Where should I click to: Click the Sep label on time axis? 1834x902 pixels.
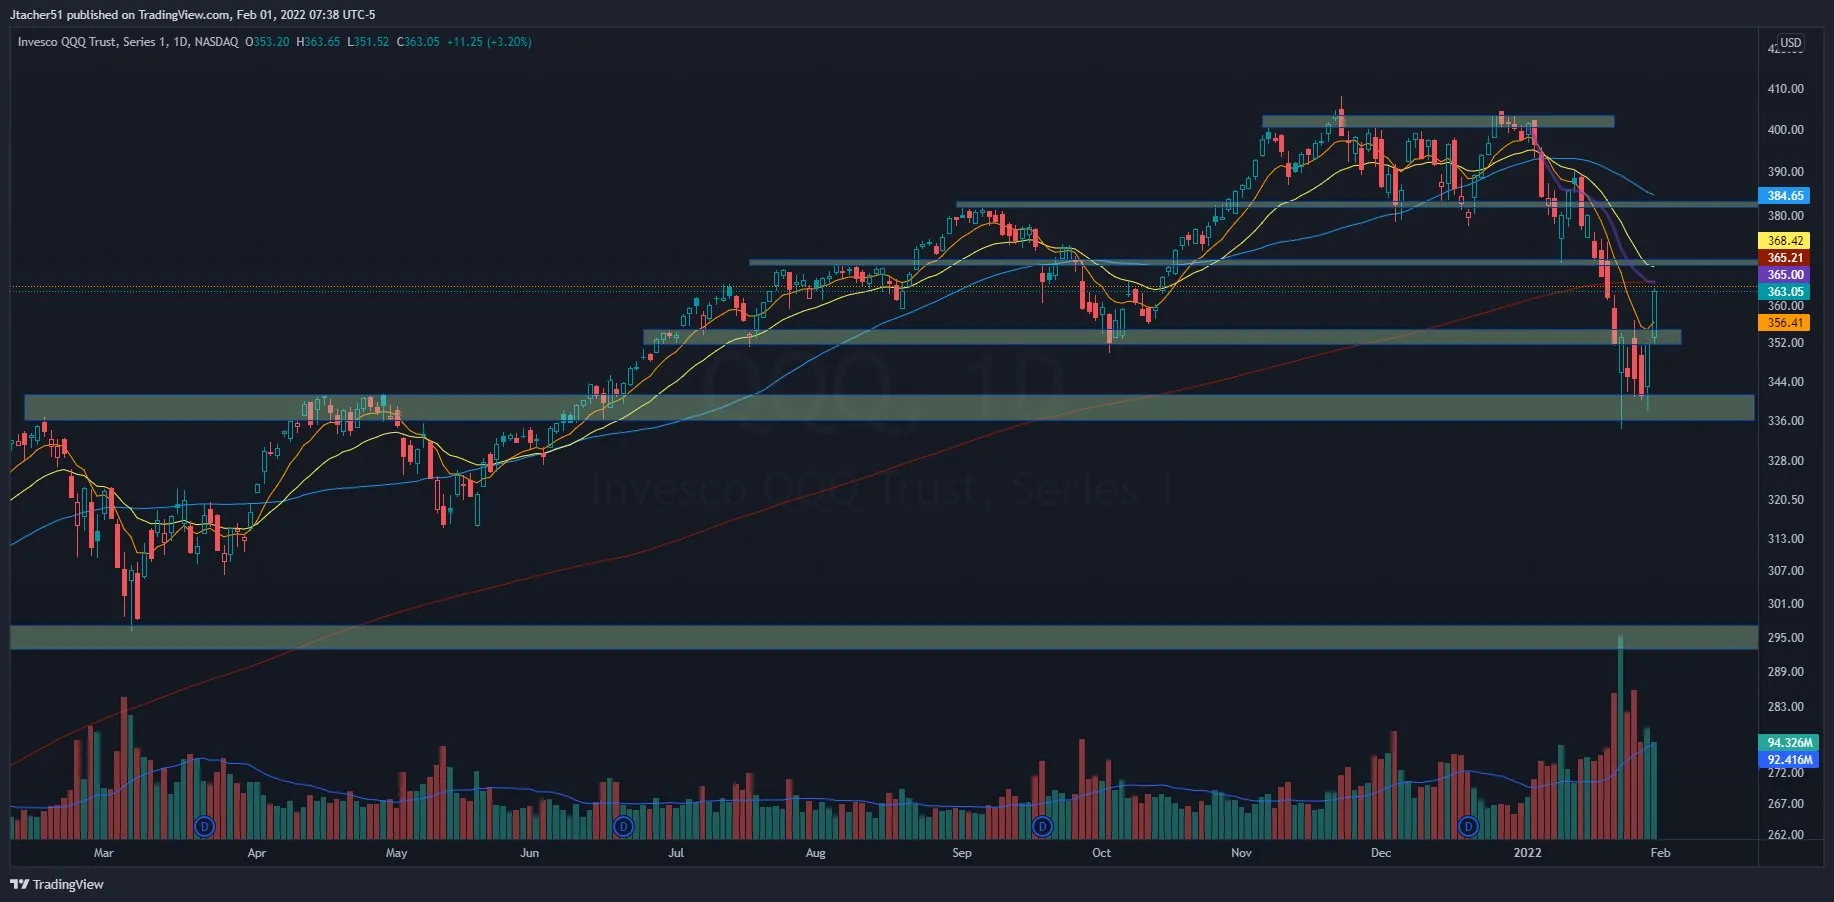(x=961, y=853)
